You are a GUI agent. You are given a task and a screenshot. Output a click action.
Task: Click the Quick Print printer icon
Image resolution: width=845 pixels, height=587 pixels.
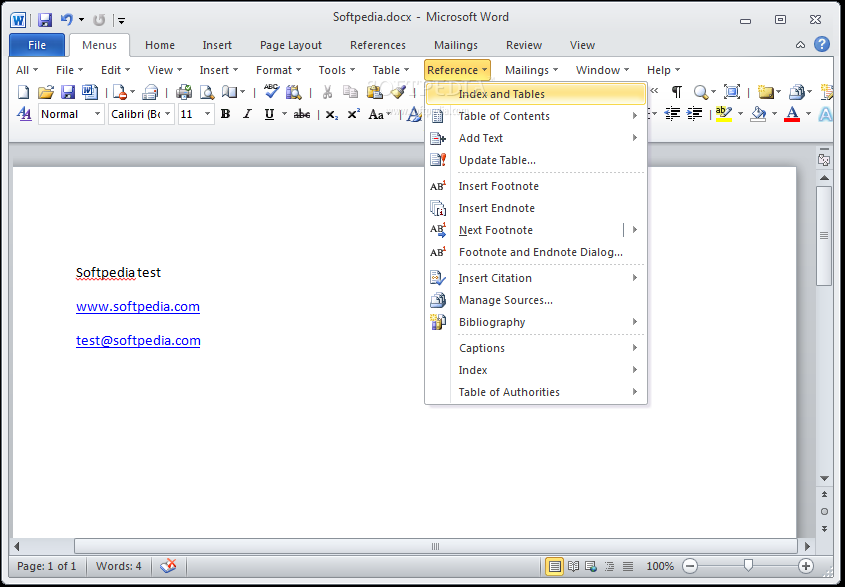[x=184, y=92]
